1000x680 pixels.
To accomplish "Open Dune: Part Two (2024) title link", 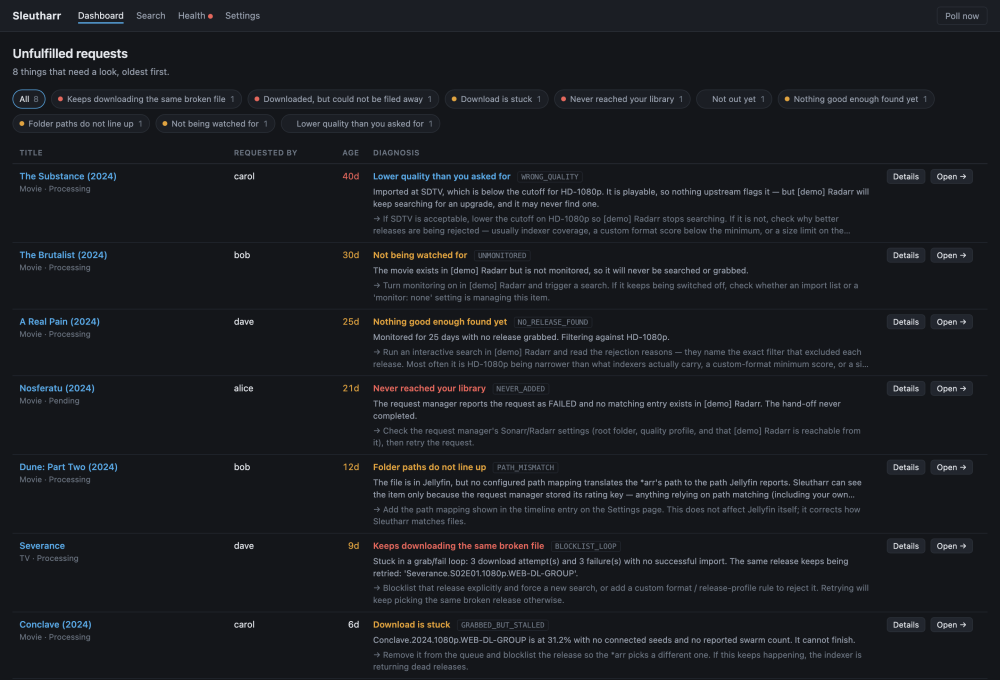I will click(68, 467).
